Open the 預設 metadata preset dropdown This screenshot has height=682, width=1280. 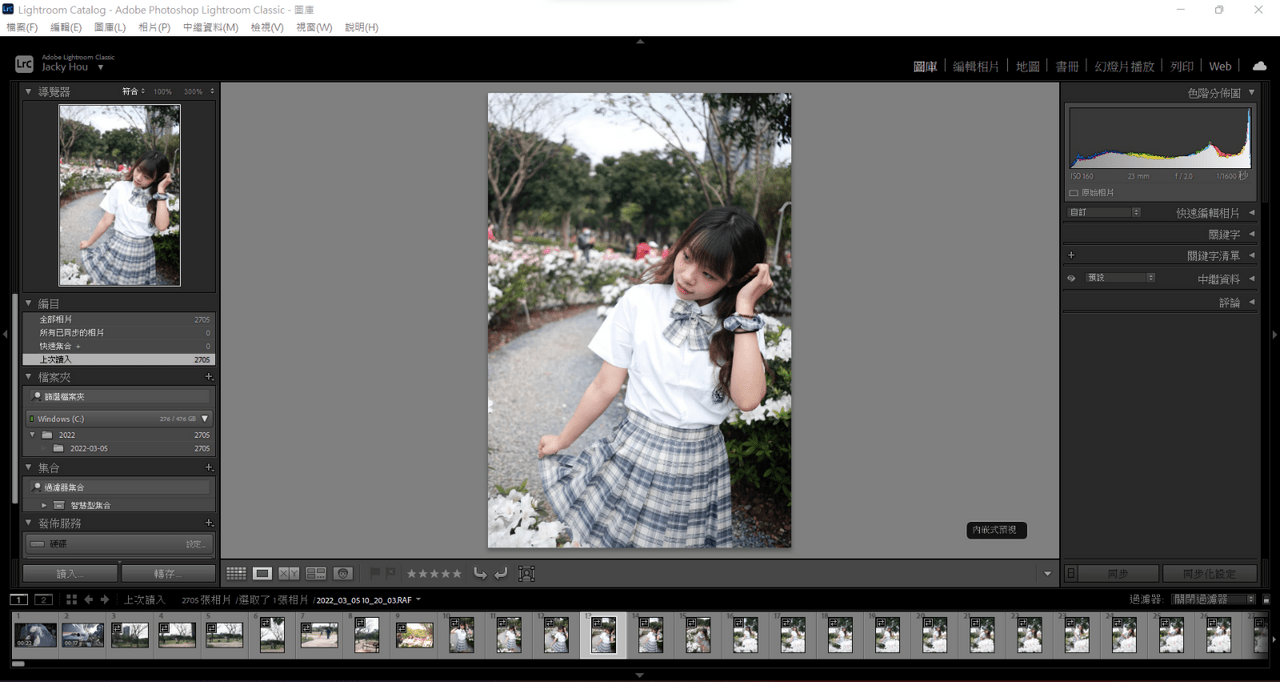coord(1120,278)
